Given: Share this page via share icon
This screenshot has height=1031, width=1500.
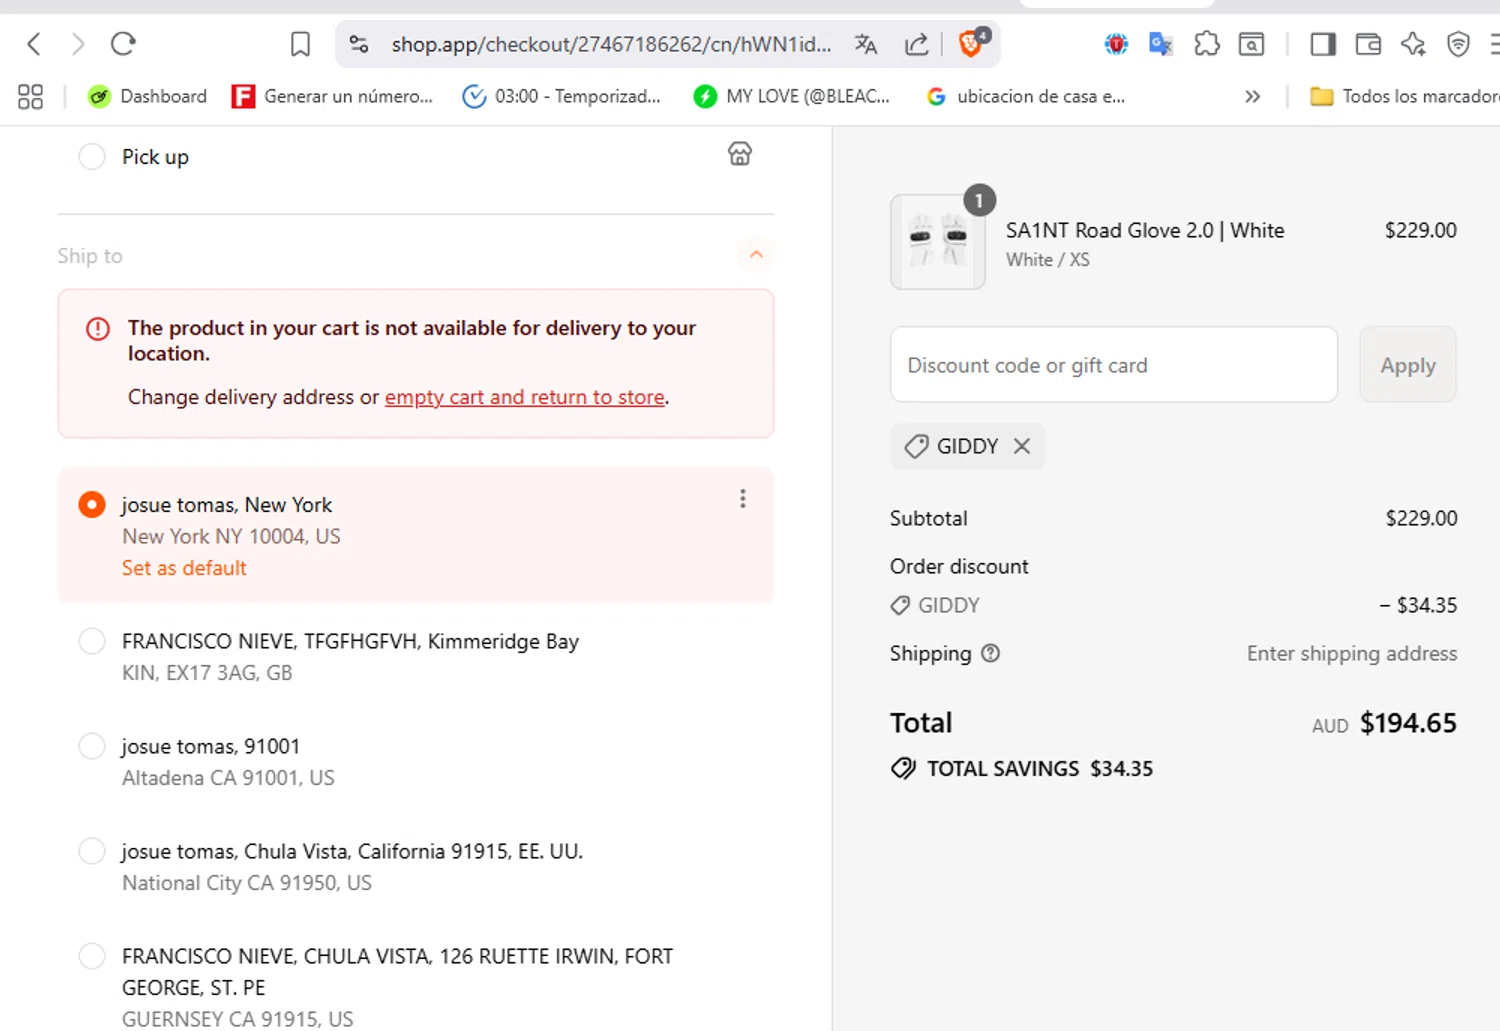Looking at the screenshot, I should click(x=916, y=44).
